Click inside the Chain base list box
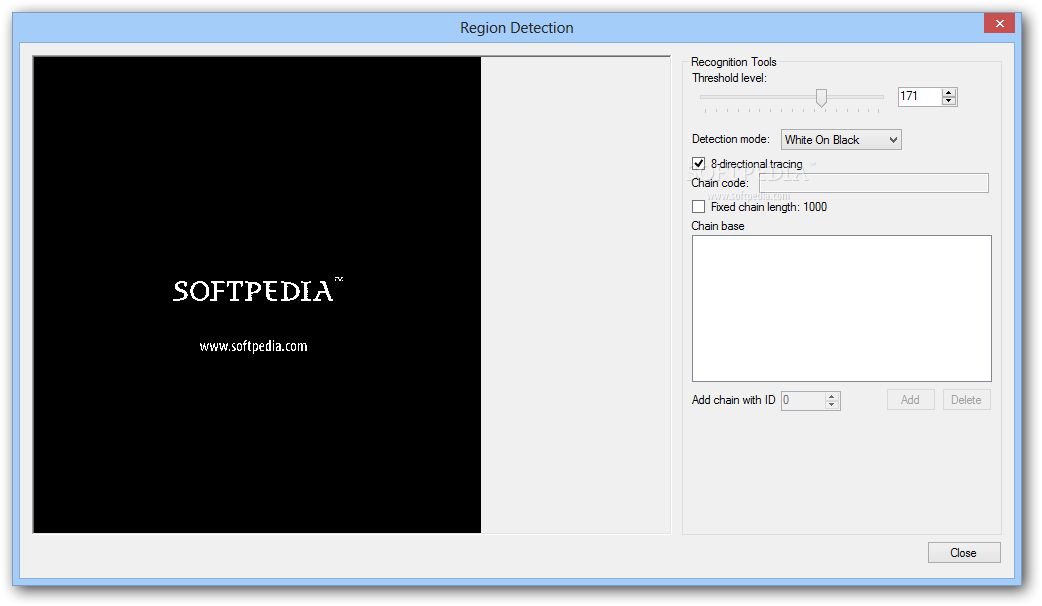Image resolution: width=1042 pixels, height=606 pixels. [x=841, y=308]
